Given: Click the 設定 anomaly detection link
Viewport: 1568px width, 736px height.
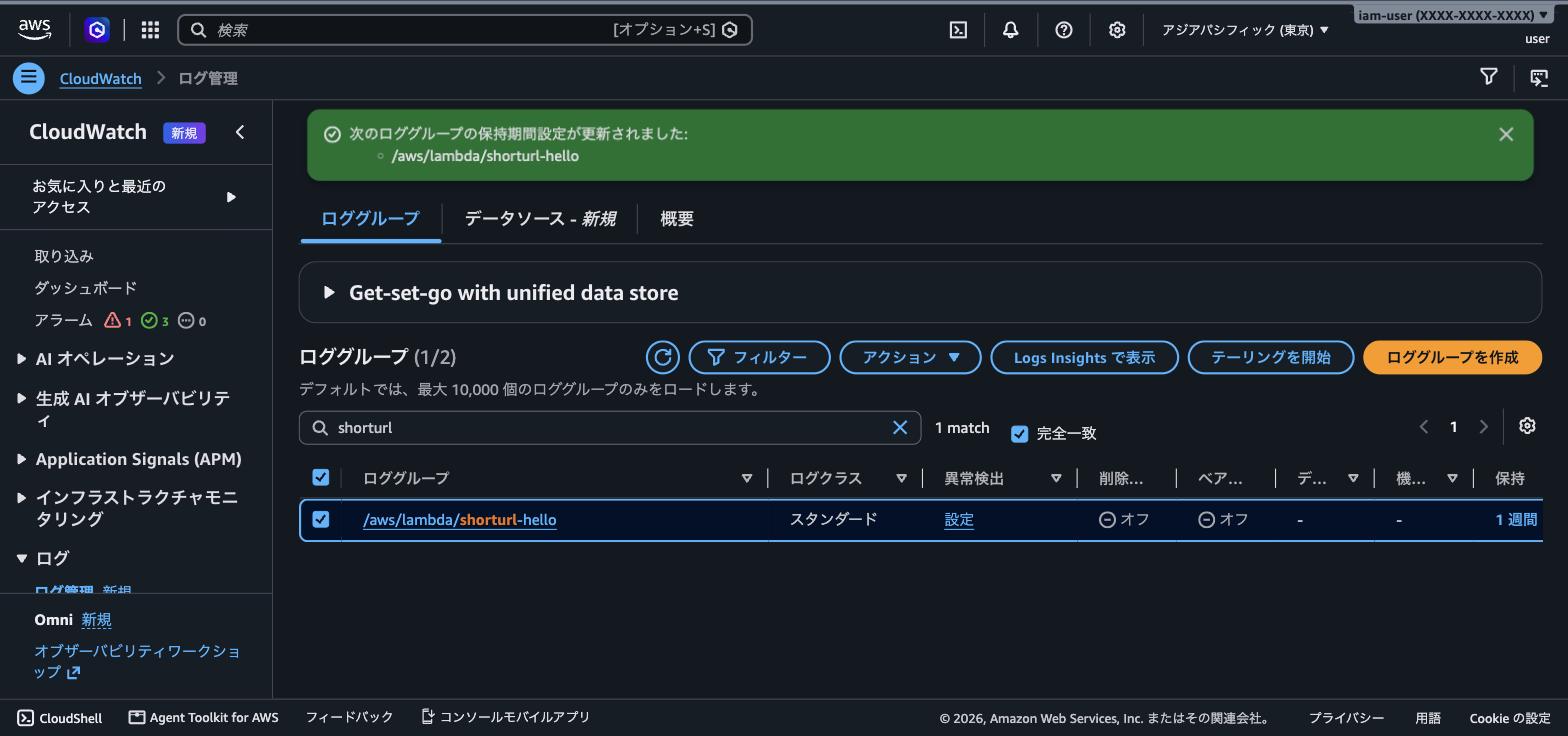Looking at the screenshot, I should (x=959, y=520).
